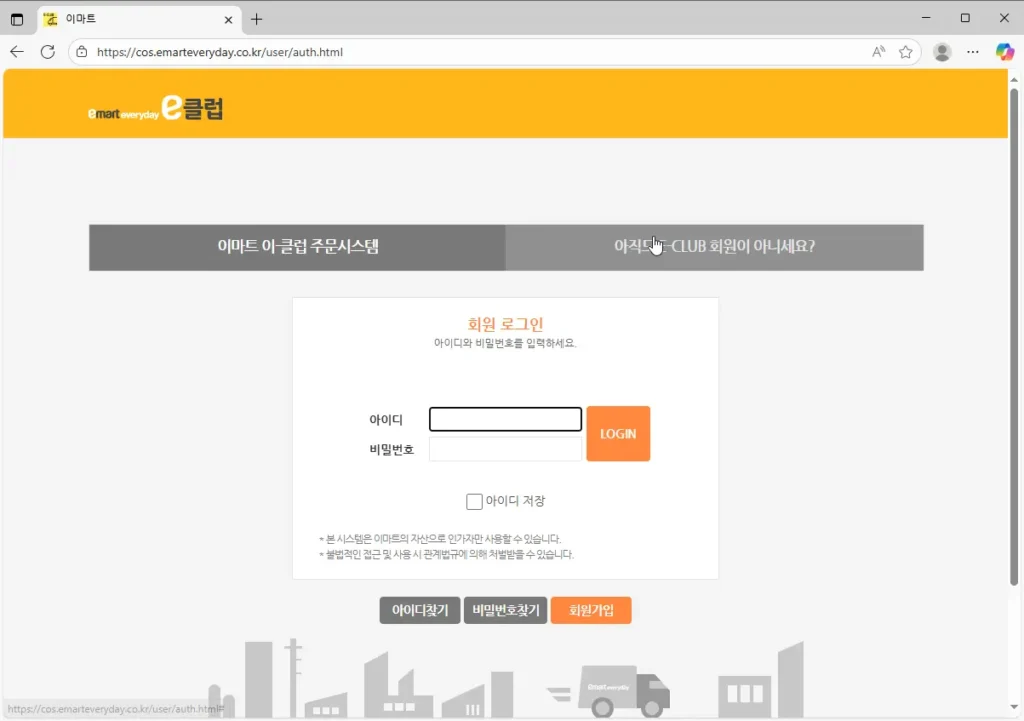Click the orange LOGIN button

coord(618,433)
